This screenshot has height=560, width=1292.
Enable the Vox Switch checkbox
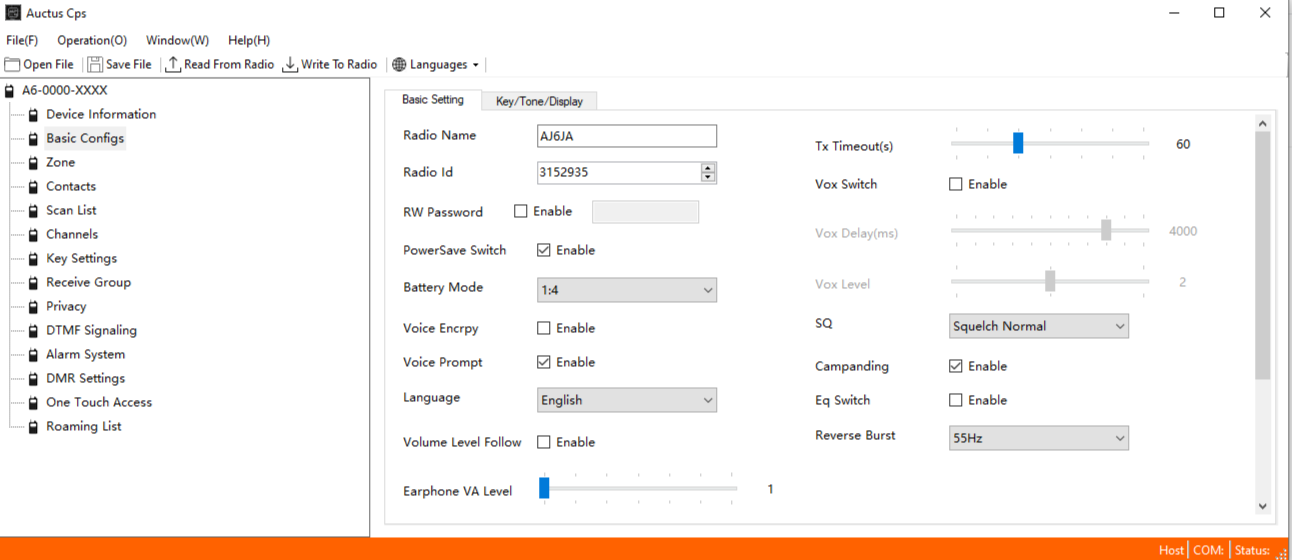click(x=956, y=184)
